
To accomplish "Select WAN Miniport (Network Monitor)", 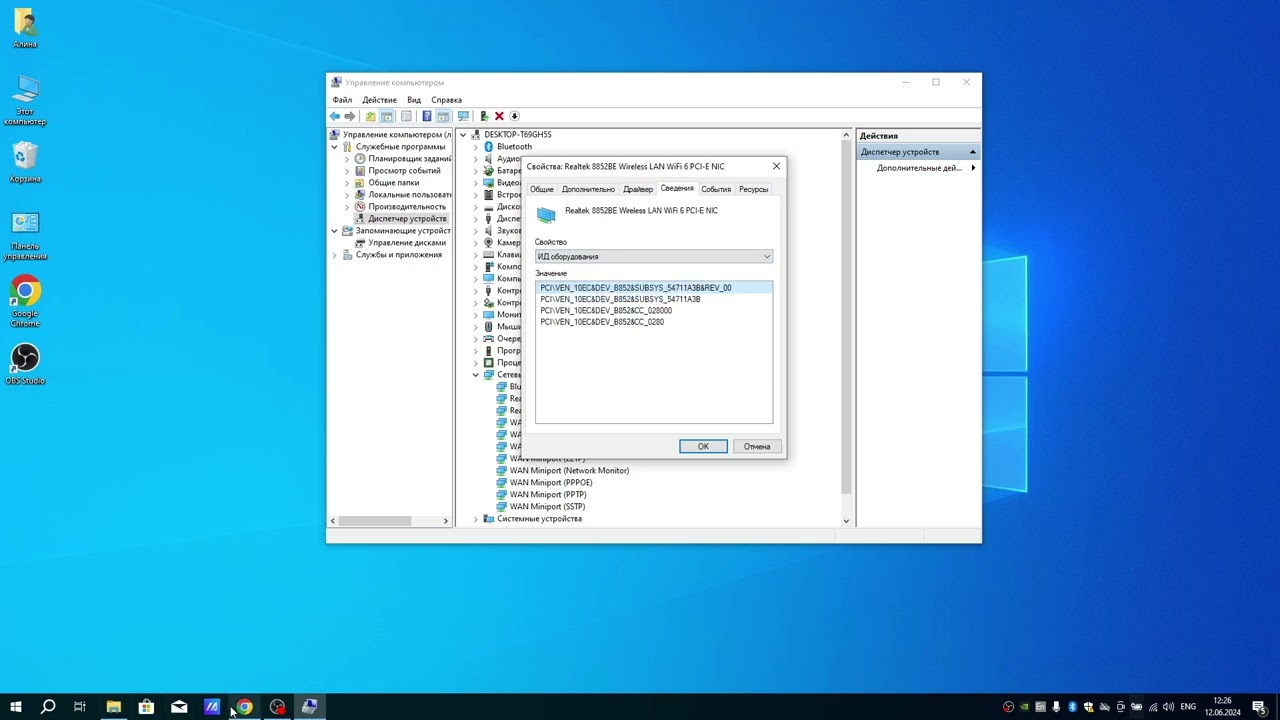I will tap(569, 470).
